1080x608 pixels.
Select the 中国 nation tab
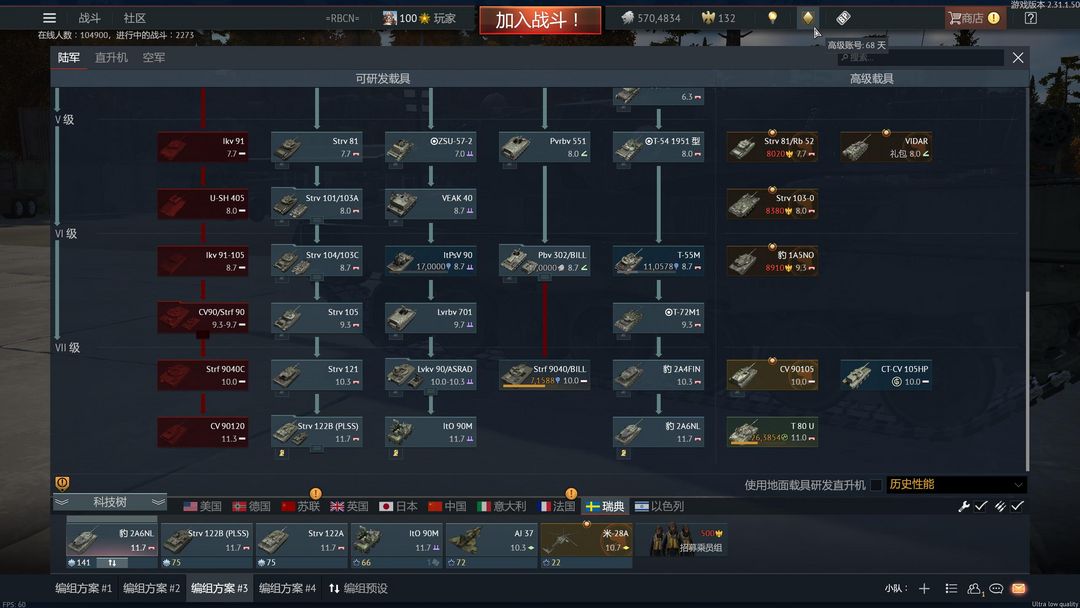[x=447, y=506]
